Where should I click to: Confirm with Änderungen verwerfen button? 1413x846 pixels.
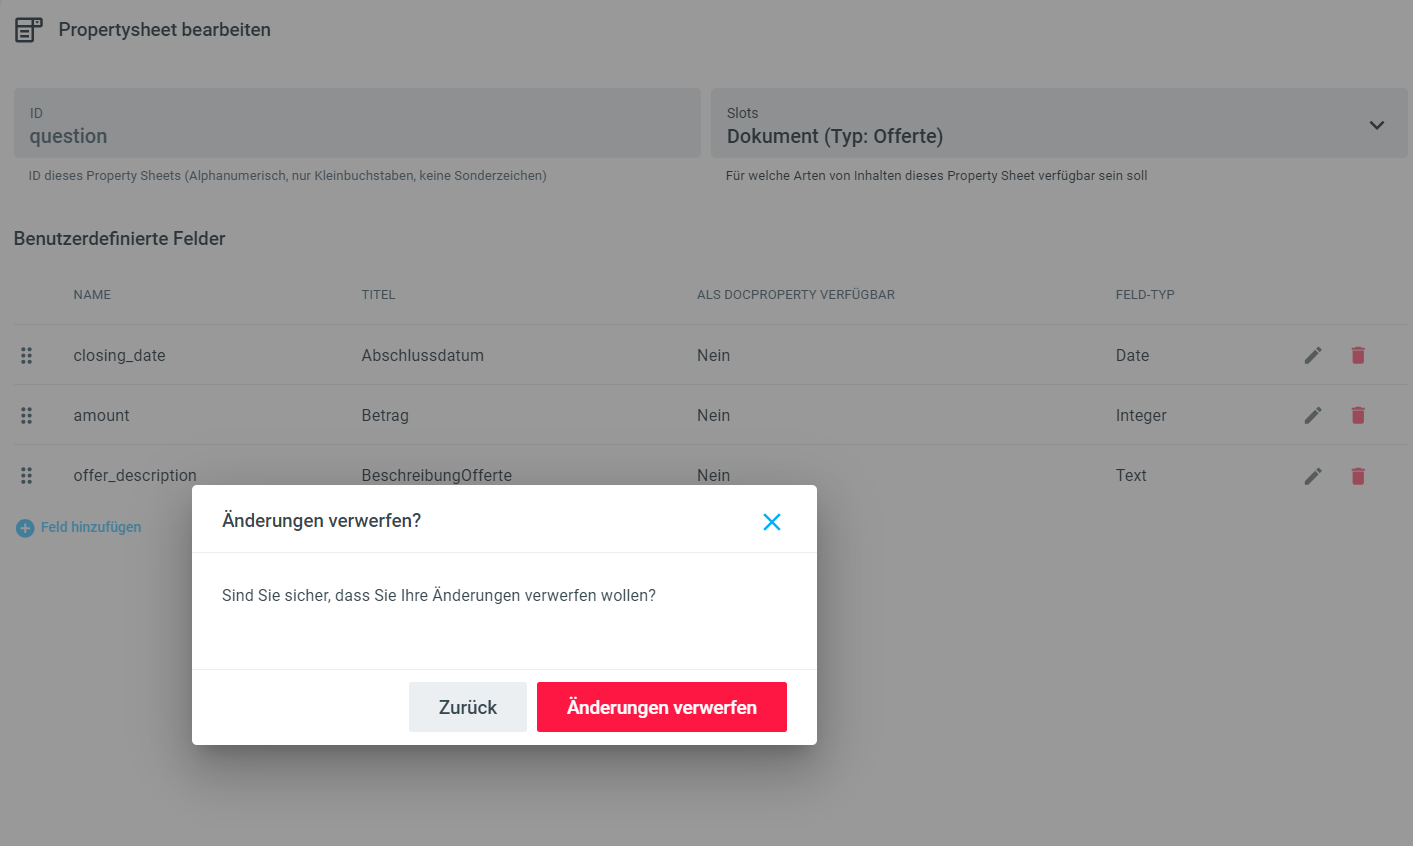661,707
